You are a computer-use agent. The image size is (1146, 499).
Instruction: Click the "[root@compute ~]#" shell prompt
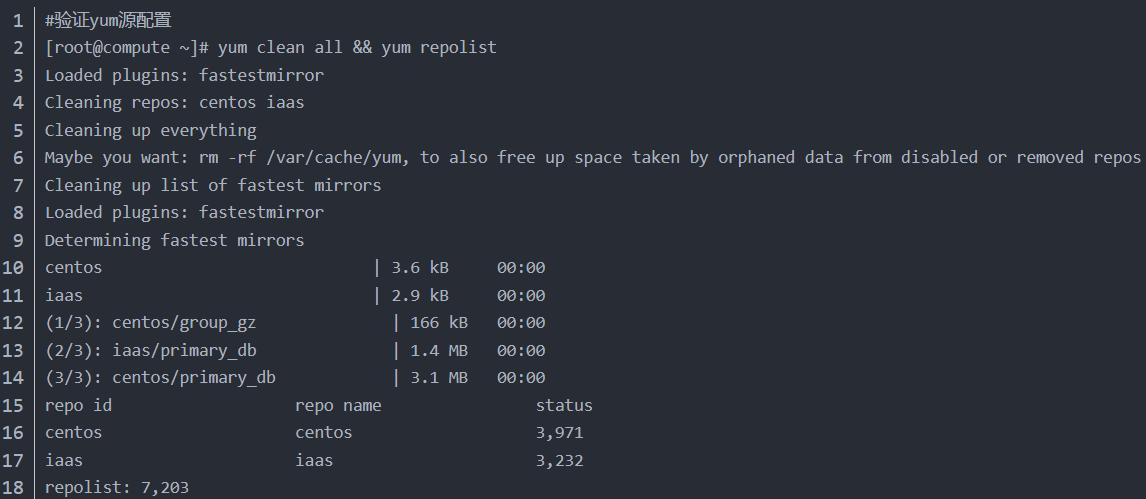click(x=126, y=47)
